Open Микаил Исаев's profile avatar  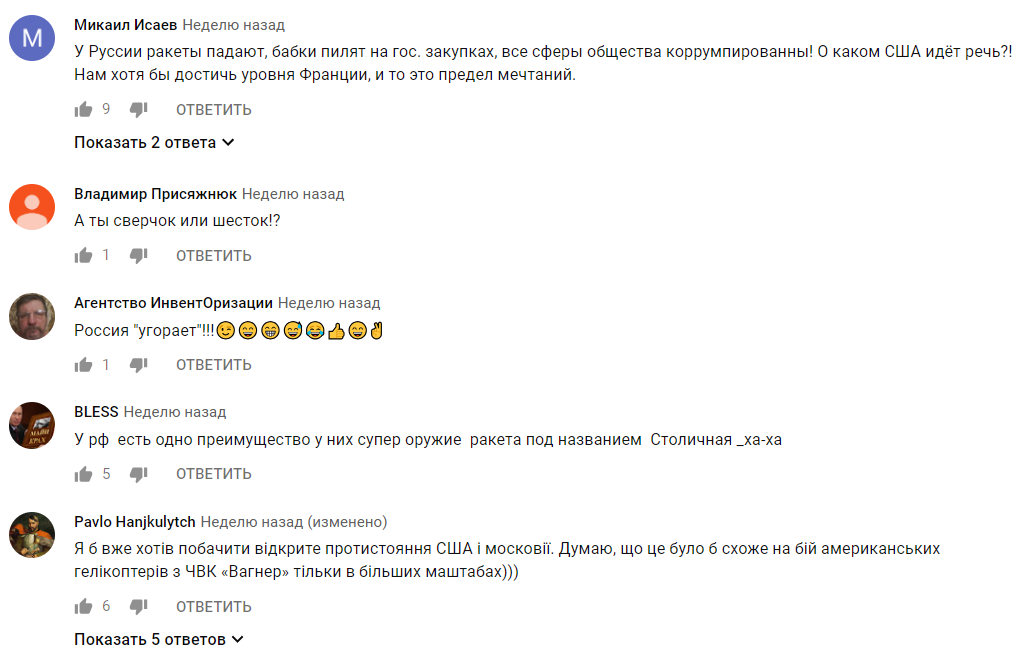click(32, 38)
